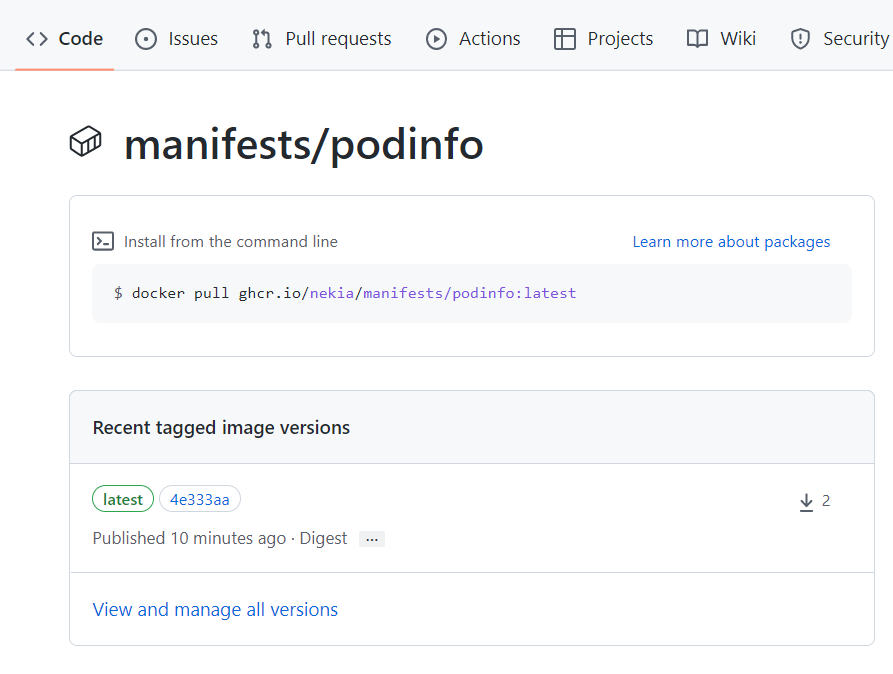Click the Wiki book icon

pyautogui.click(x=697, y=39)
